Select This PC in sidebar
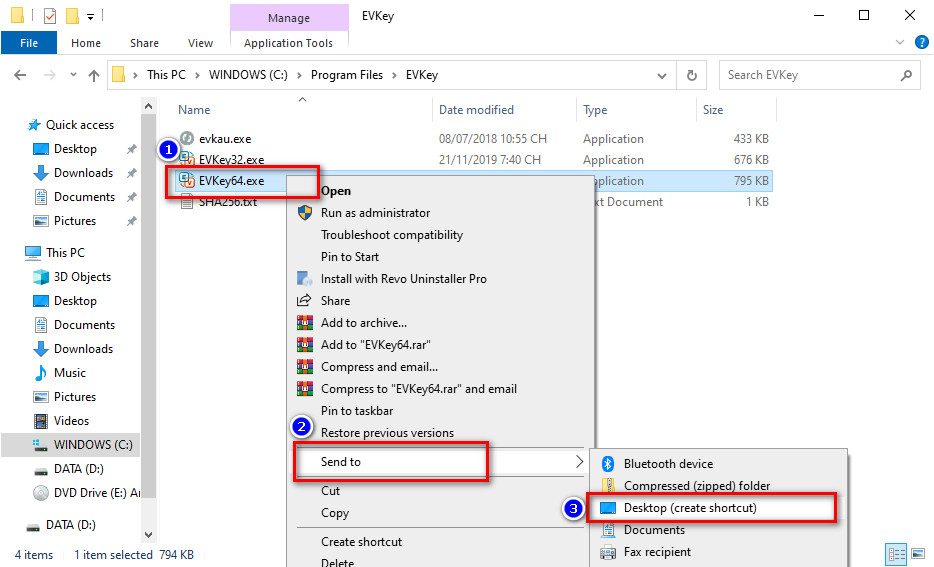Image resolution: width=934 pixels, height=567 pixels. click(x=66, y=253)
